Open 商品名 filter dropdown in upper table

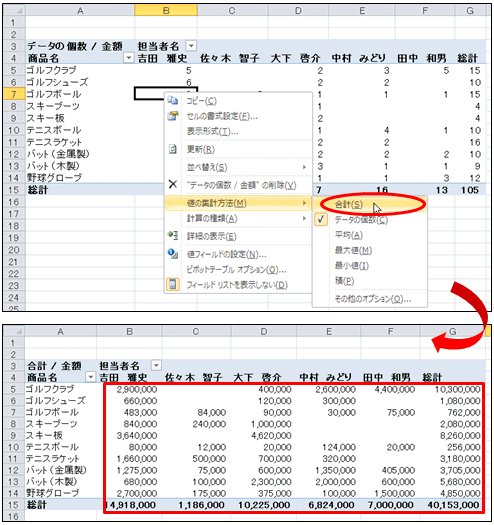(129, 58)
